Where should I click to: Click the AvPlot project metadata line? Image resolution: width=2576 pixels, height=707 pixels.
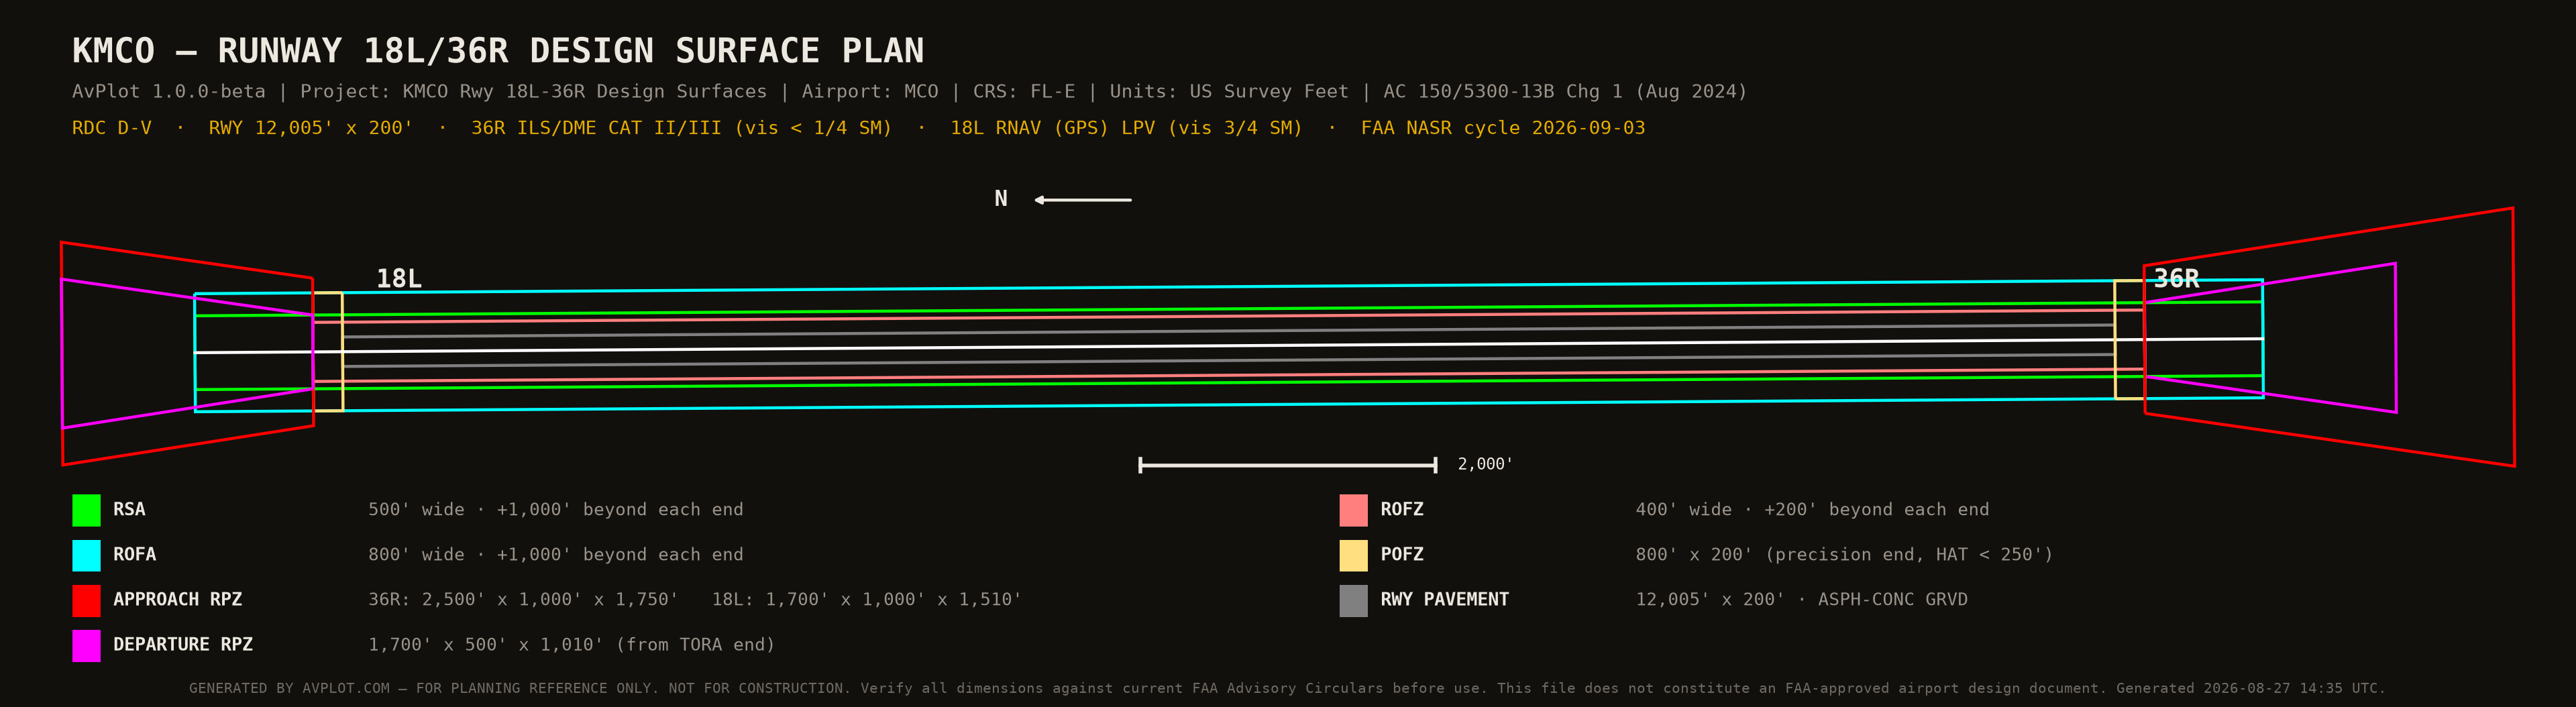pos(909,92)
